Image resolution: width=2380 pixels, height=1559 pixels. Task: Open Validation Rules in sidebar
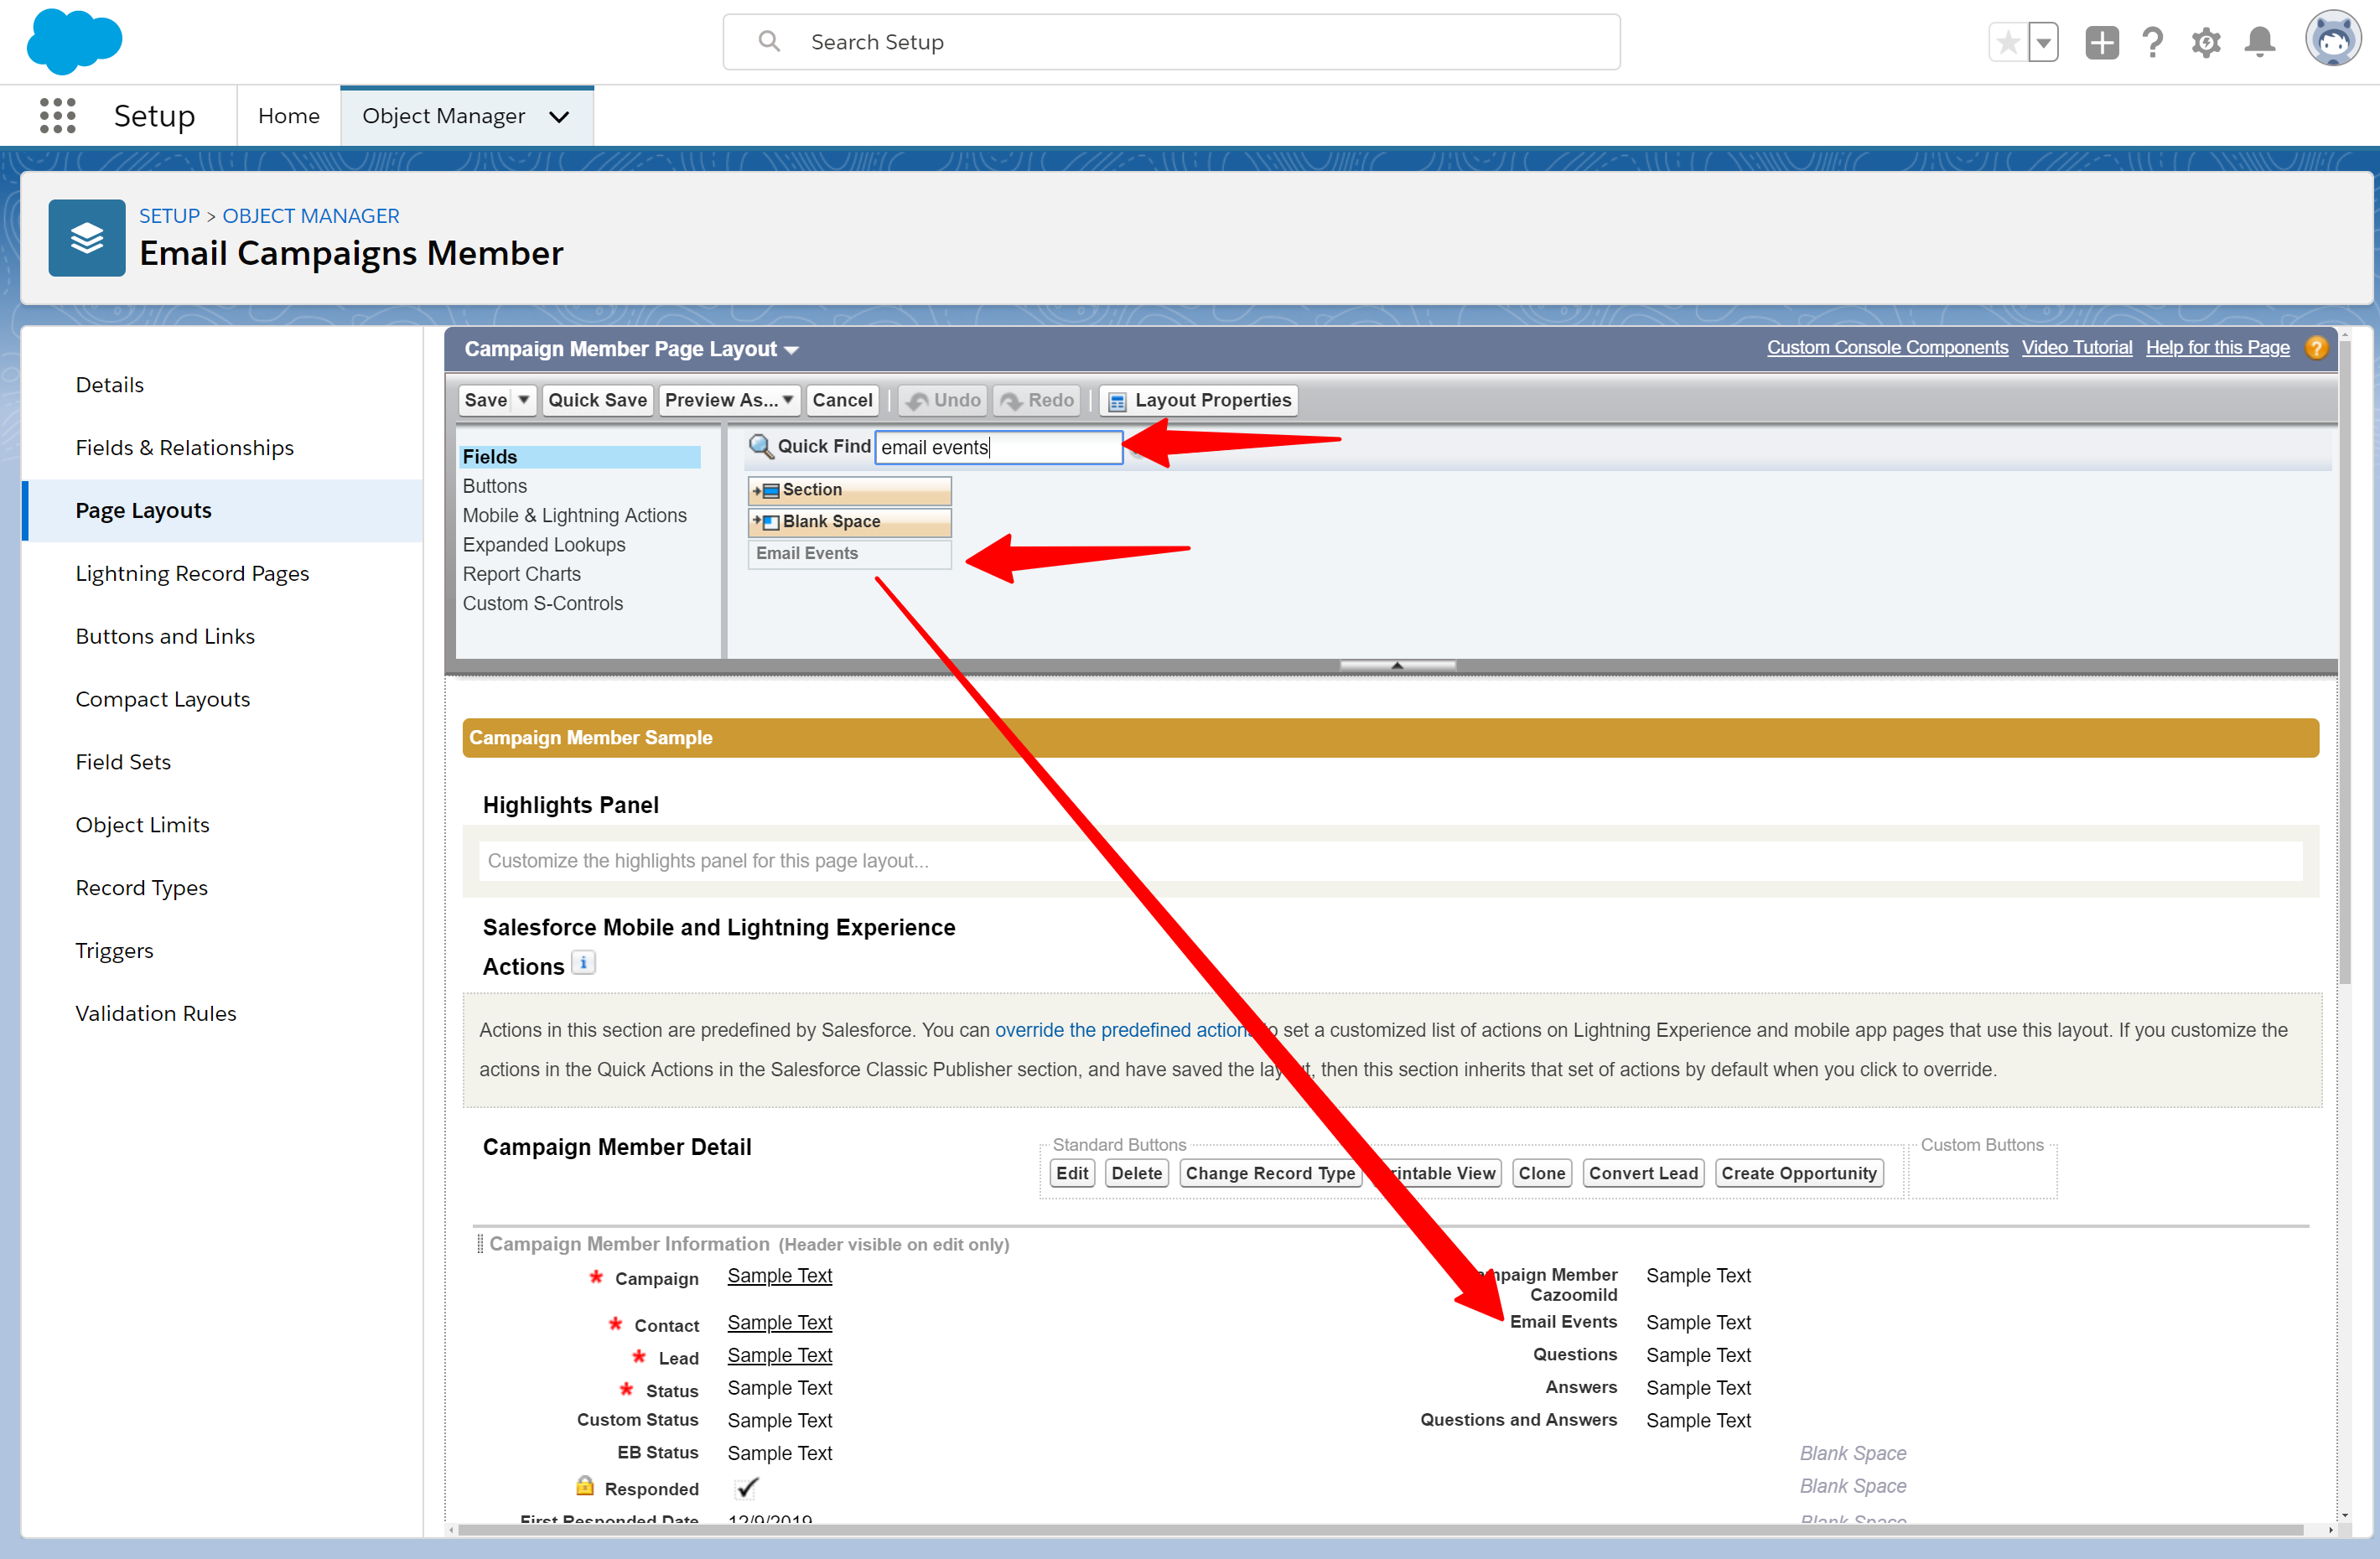click(157, 1014)
